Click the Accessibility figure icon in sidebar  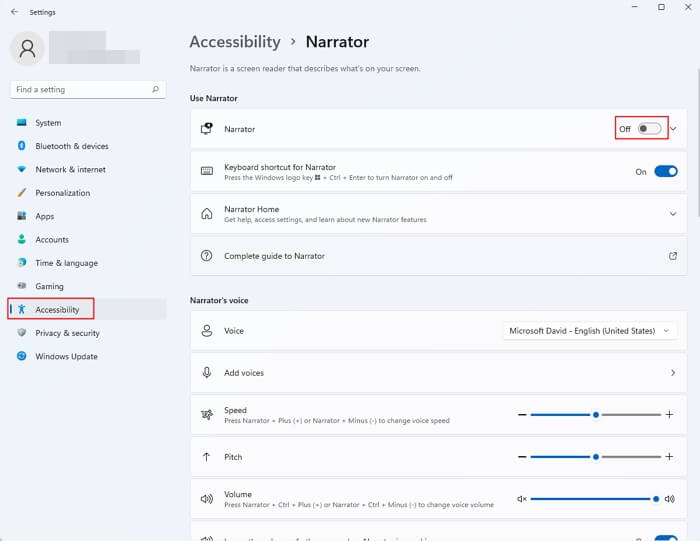point(21,309)
